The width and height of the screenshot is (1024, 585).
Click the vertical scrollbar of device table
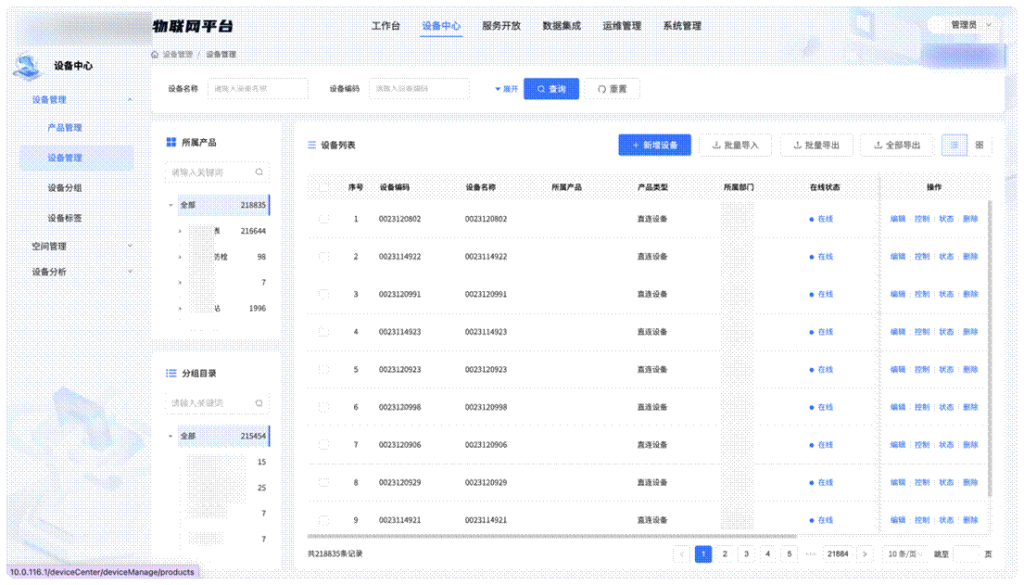(x=991, y=349)
